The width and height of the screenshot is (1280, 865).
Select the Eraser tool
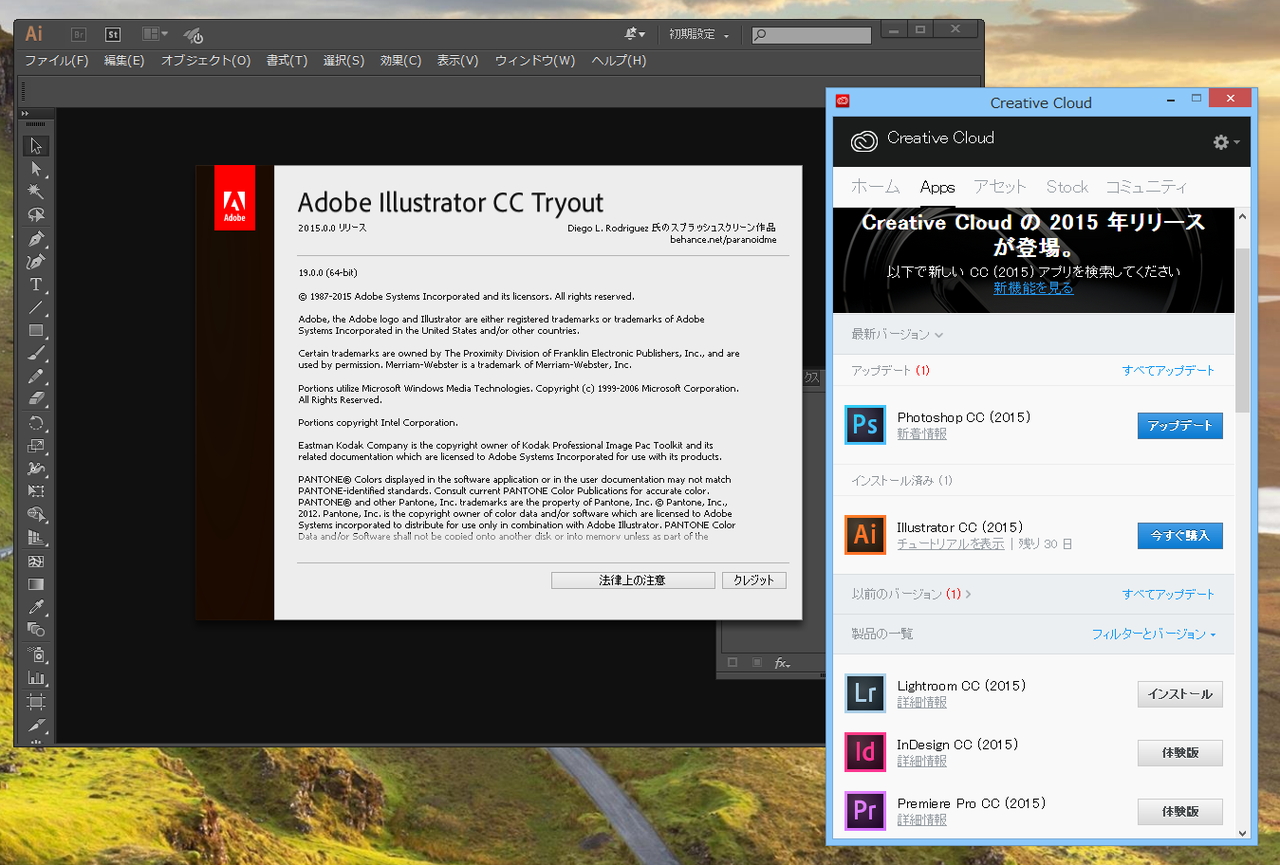pos(36,400)
